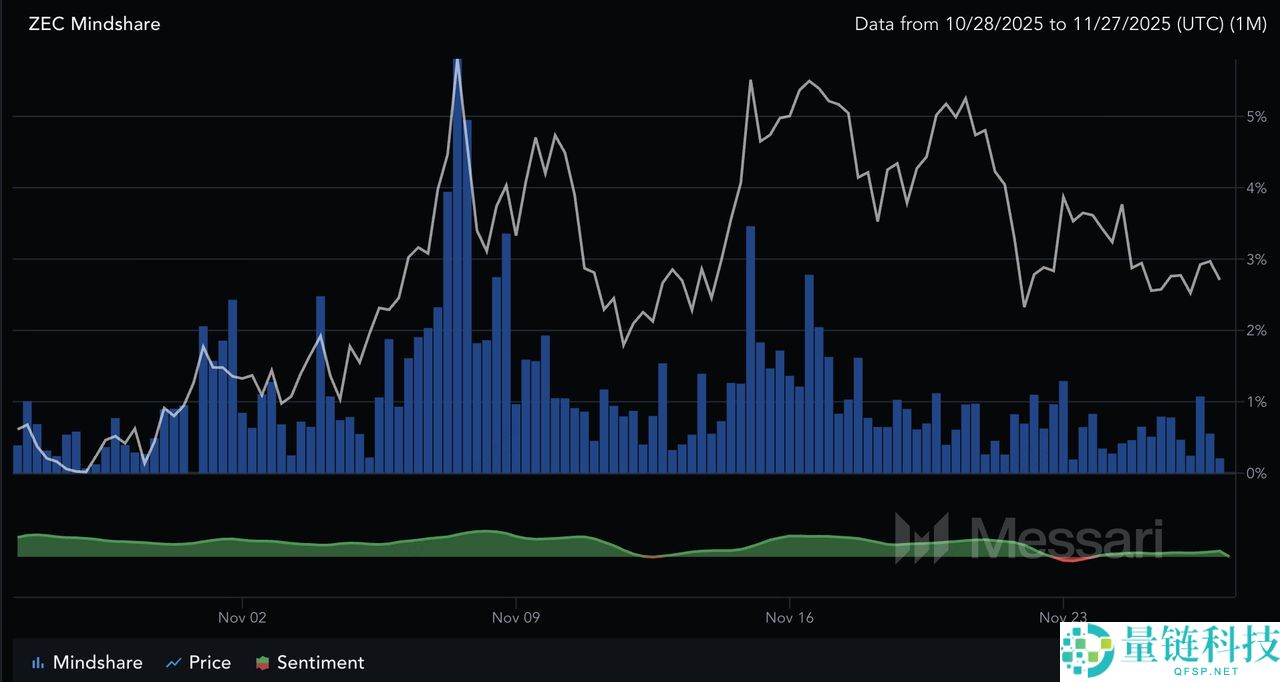1280x682 pixels.
Task: Click the Nov 16 axis label
Action: [x=789, y=618]
